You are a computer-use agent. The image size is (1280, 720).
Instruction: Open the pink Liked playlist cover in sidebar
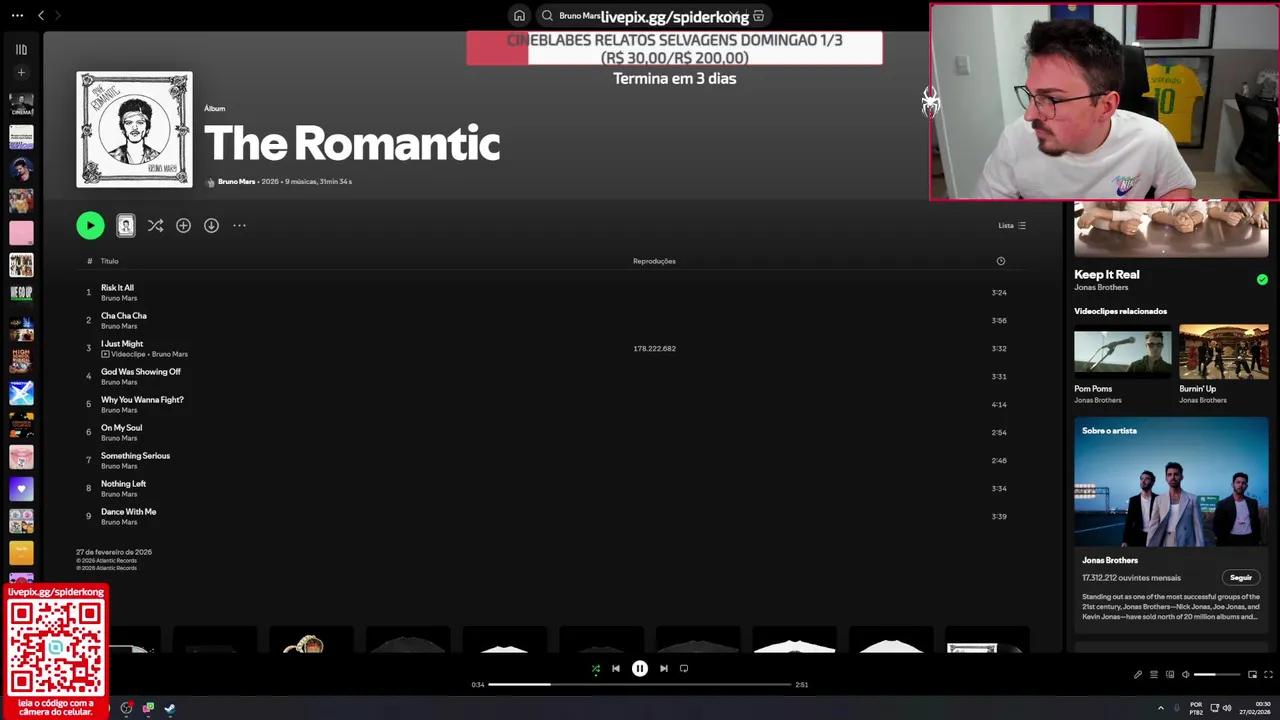click(21, 232)
